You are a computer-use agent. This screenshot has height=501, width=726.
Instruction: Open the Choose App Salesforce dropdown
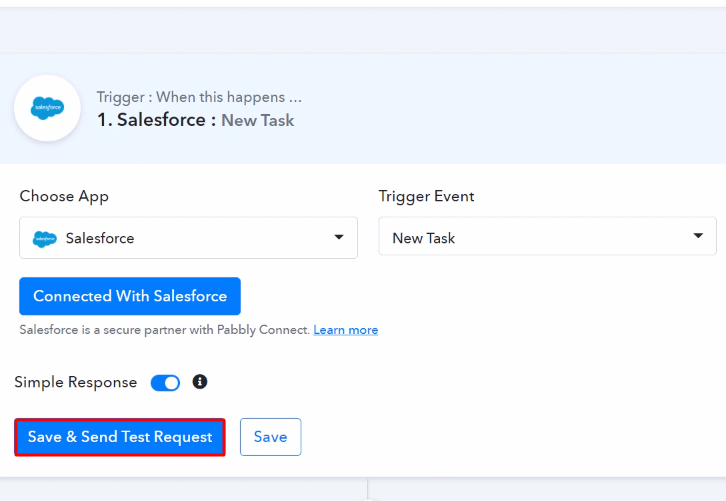(188, 238)
